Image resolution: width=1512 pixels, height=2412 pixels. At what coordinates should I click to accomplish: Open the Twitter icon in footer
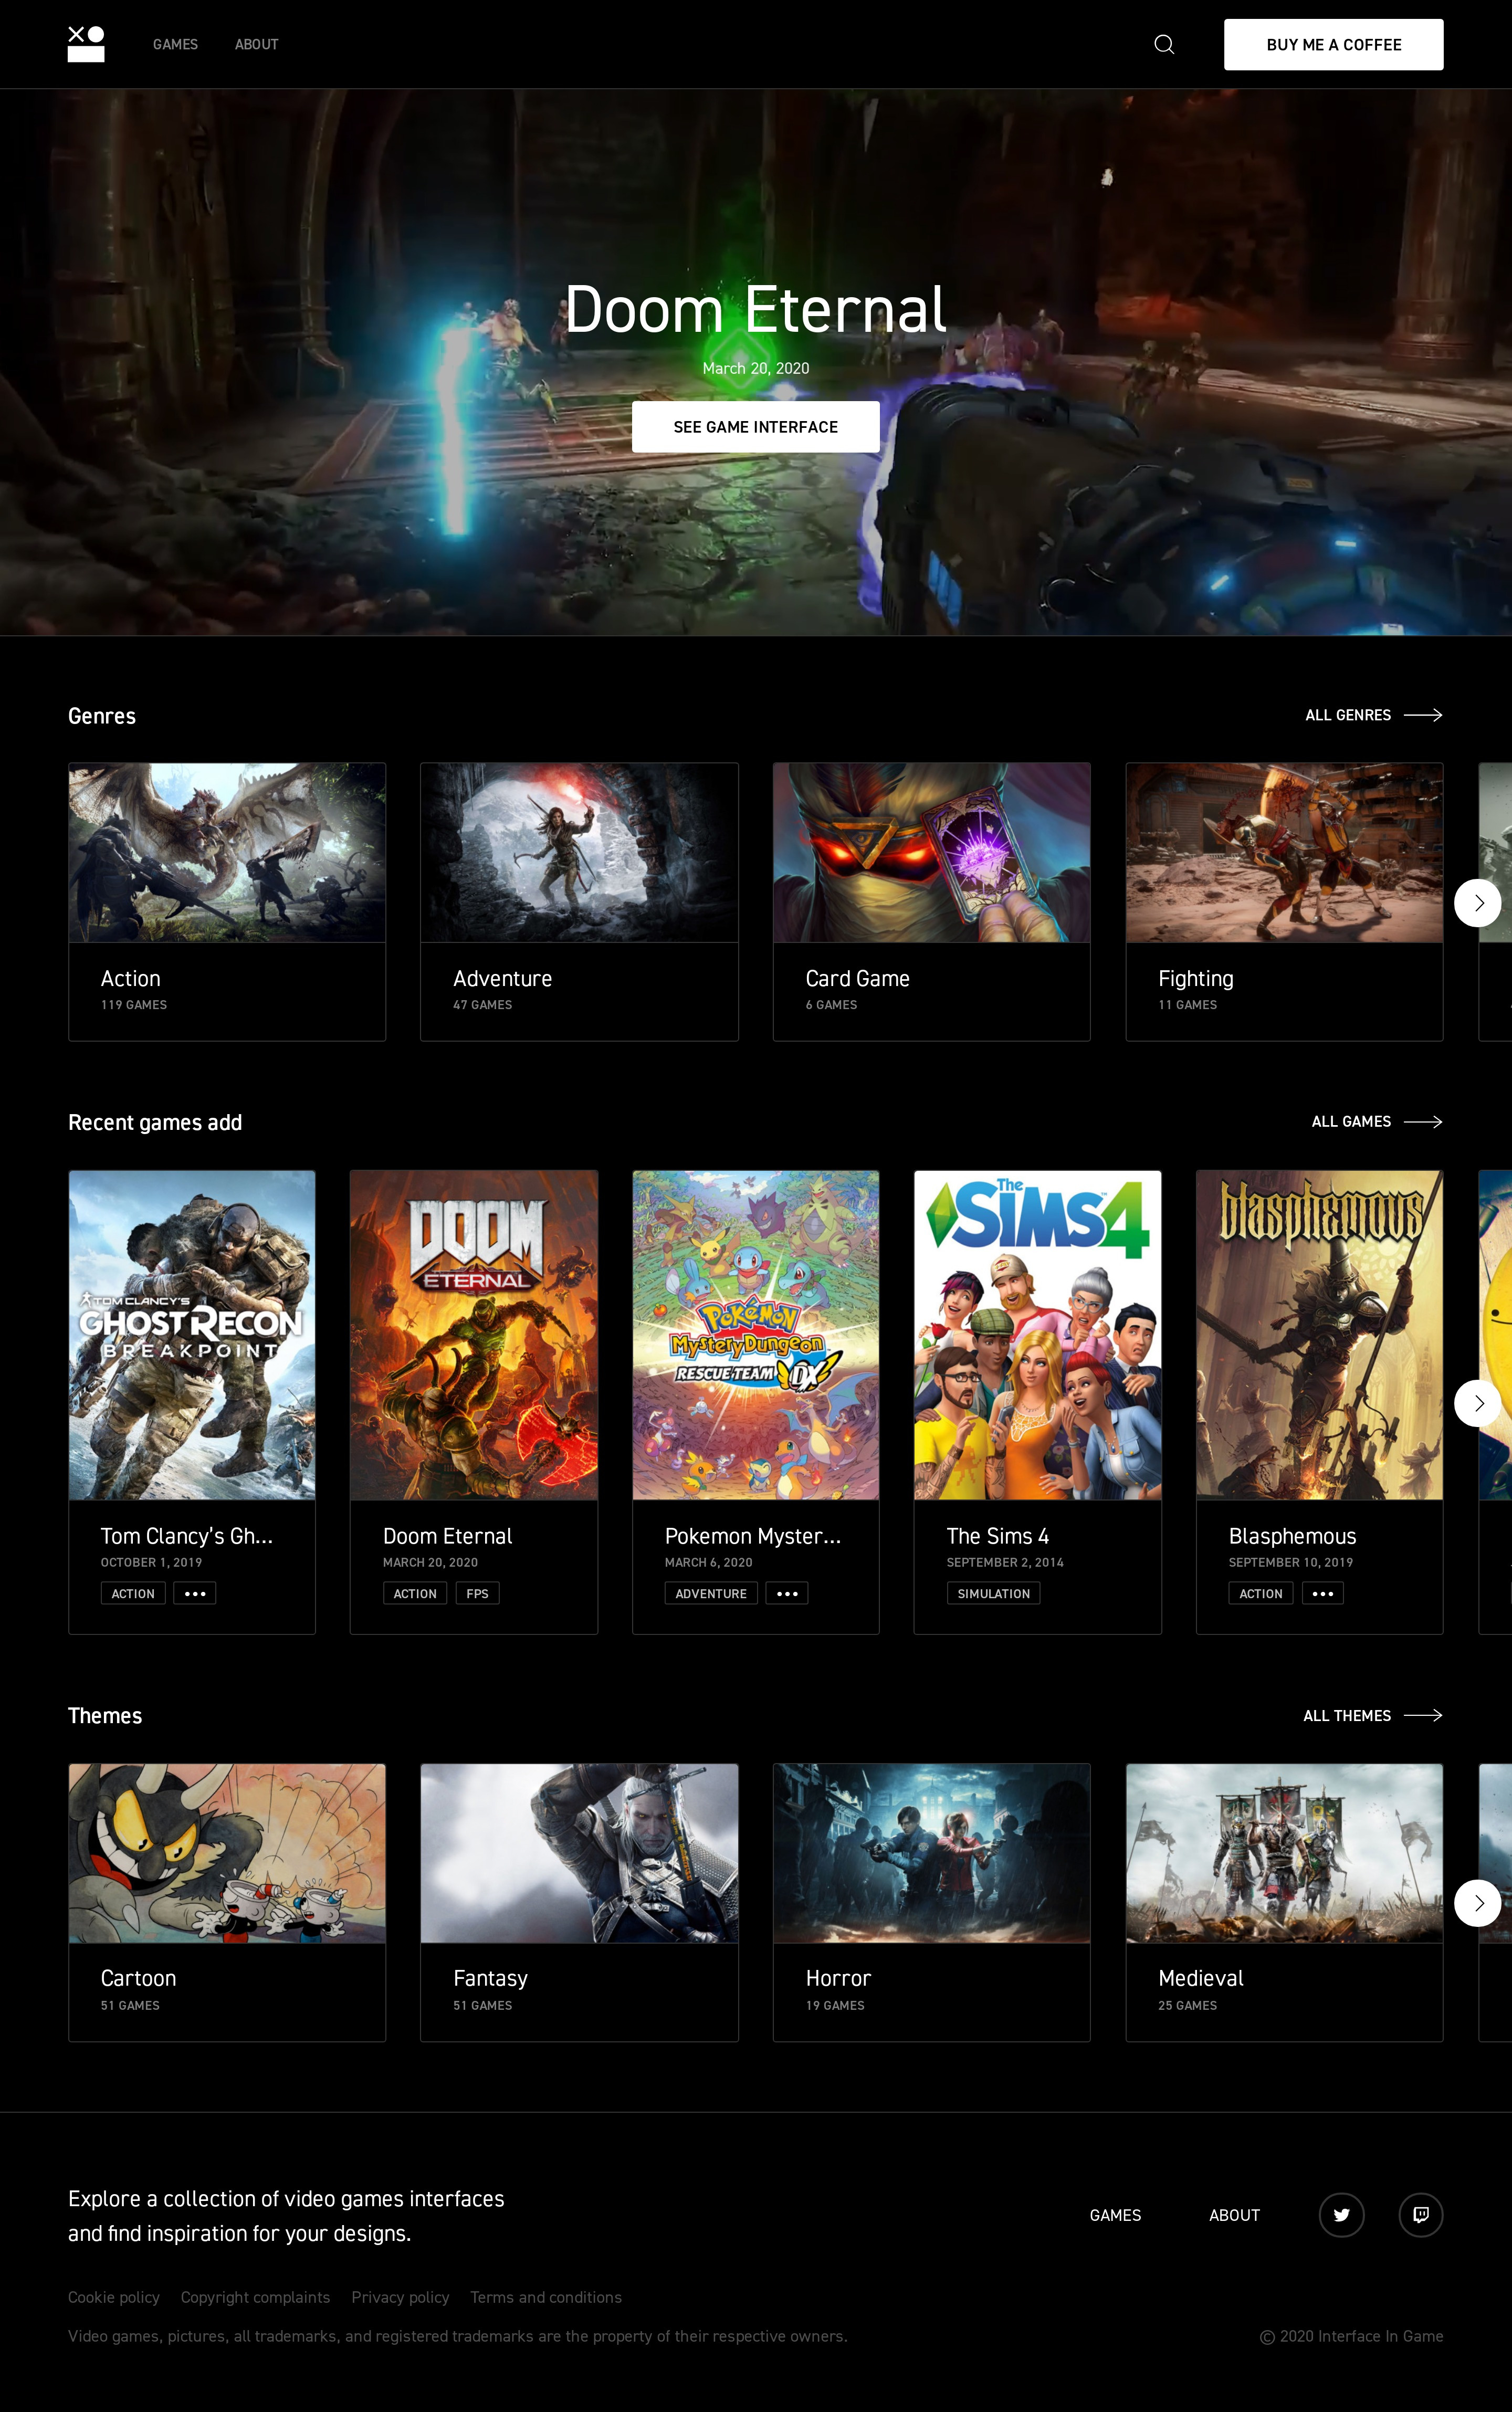tap(1341, 2214)
